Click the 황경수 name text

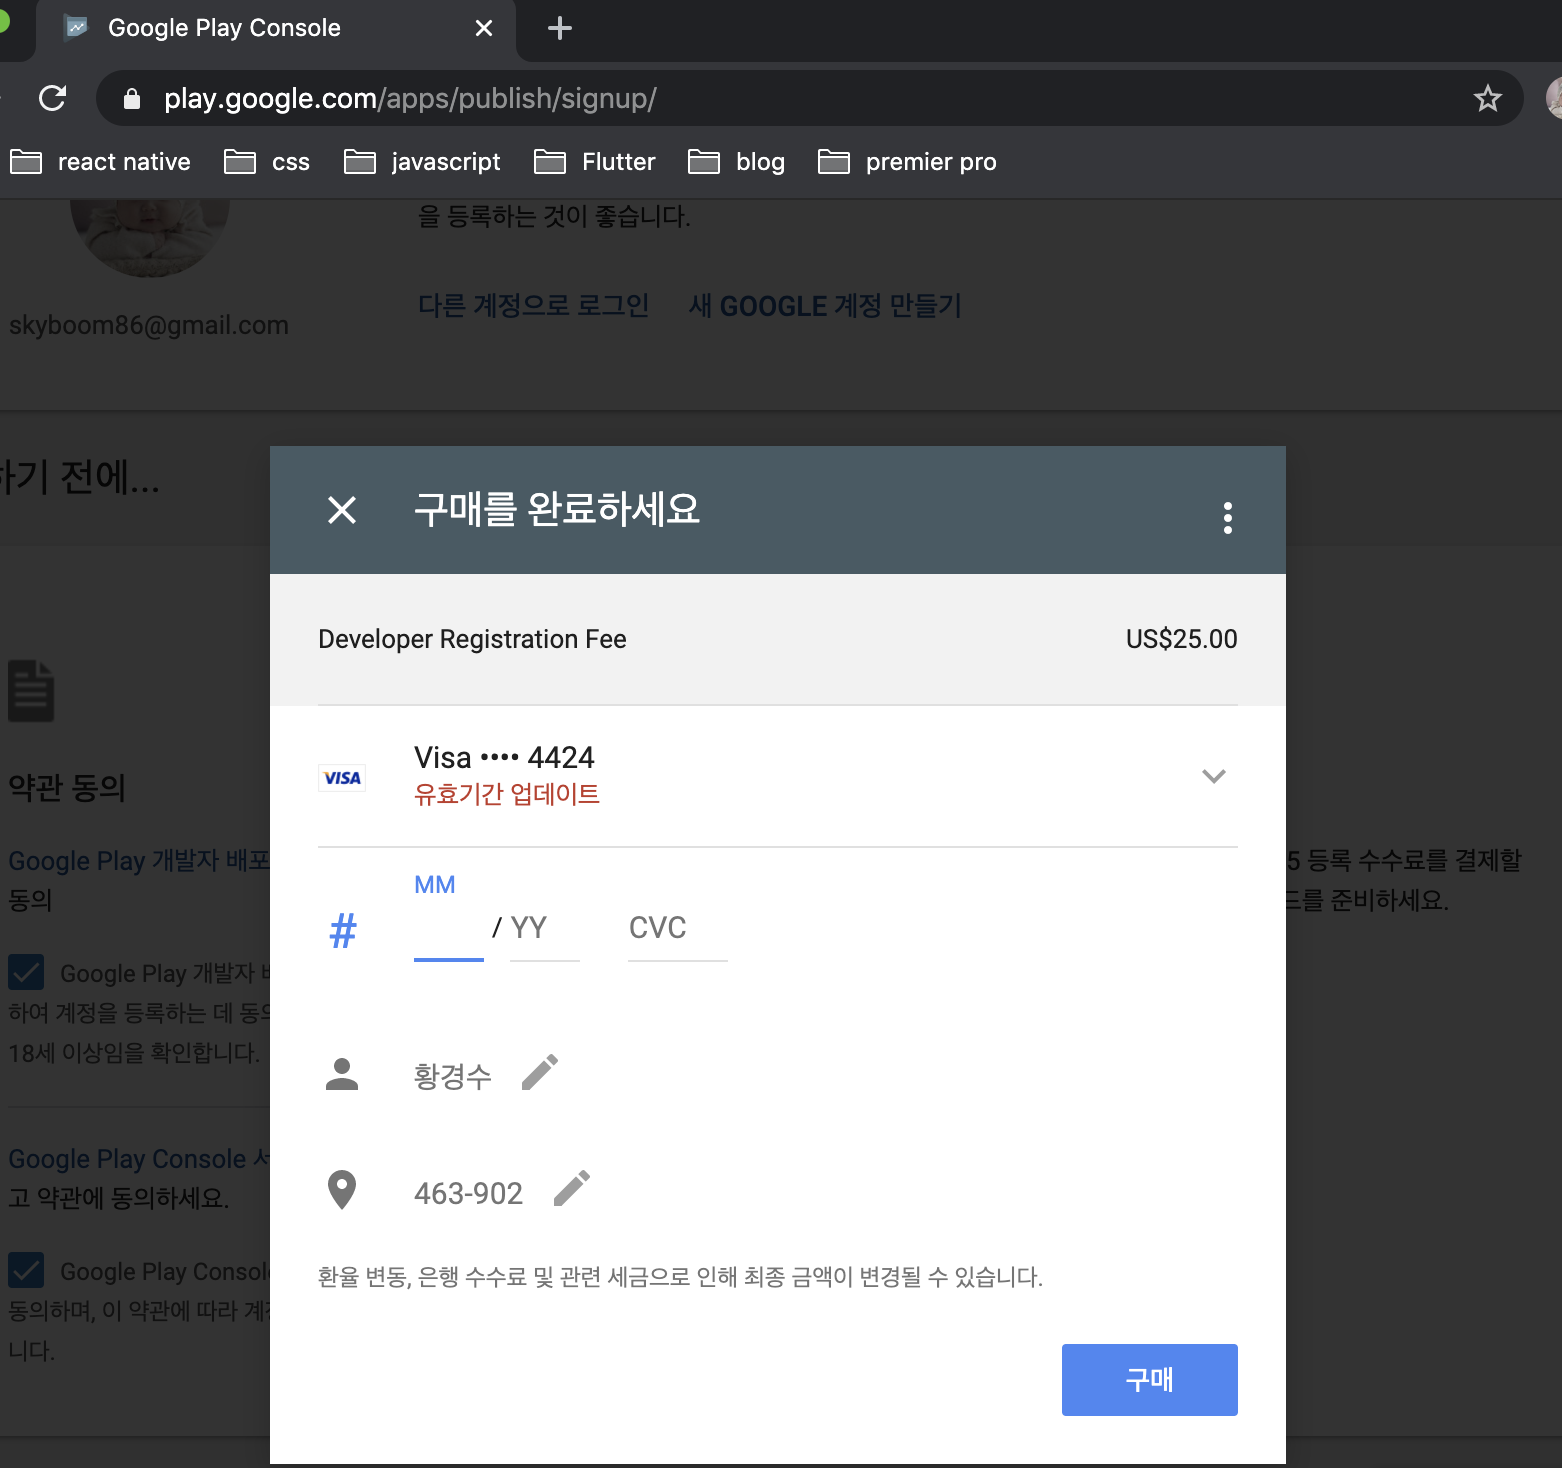pos(453,1076)
